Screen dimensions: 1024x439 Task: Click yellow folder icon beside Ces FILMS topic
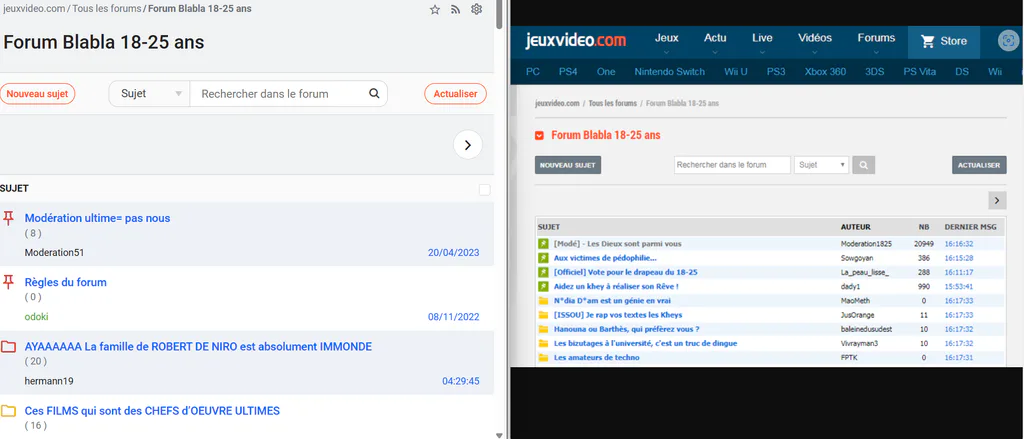tap(8, 411)
